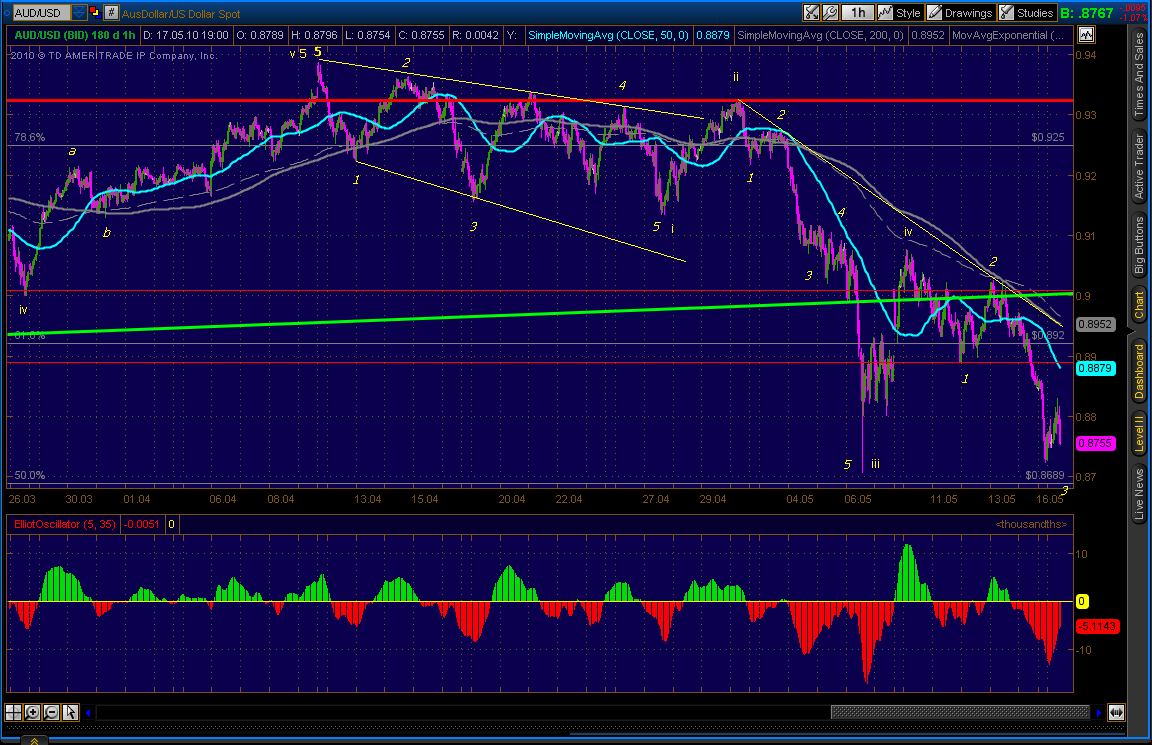
Task: Click the 06.05 date on time axis
Action: coord(857,499)
